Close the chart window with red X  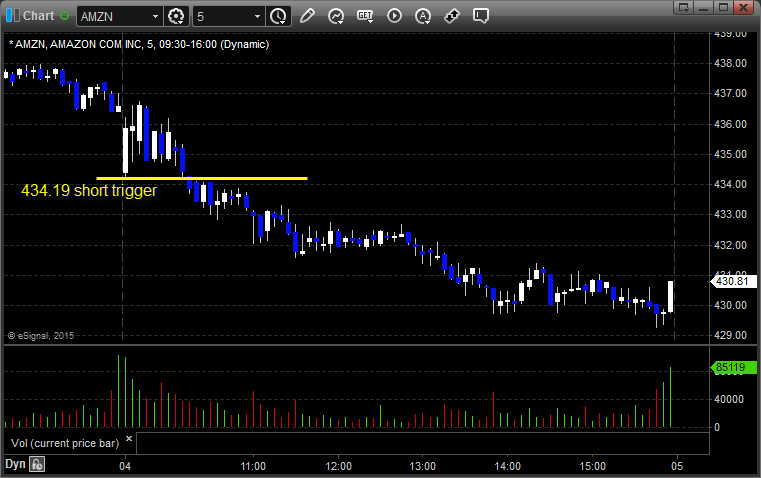coord(744,7)
